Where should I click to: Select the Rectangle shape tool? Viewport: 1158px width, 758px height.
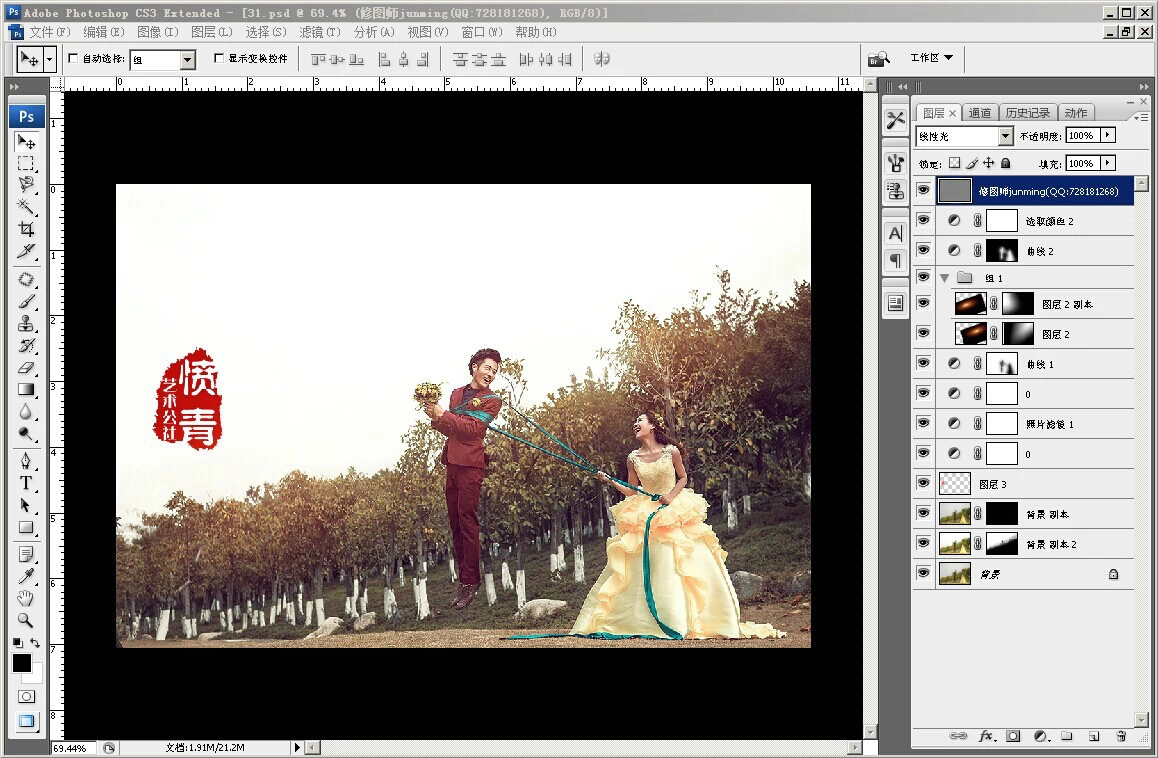pos(26,527)
